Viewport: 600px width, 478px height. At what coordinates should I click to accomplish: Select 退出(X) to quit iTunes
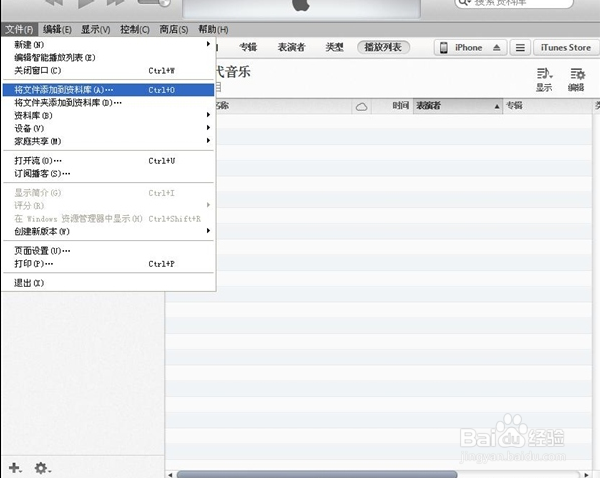pyautogui.click(x=108, y=283)
